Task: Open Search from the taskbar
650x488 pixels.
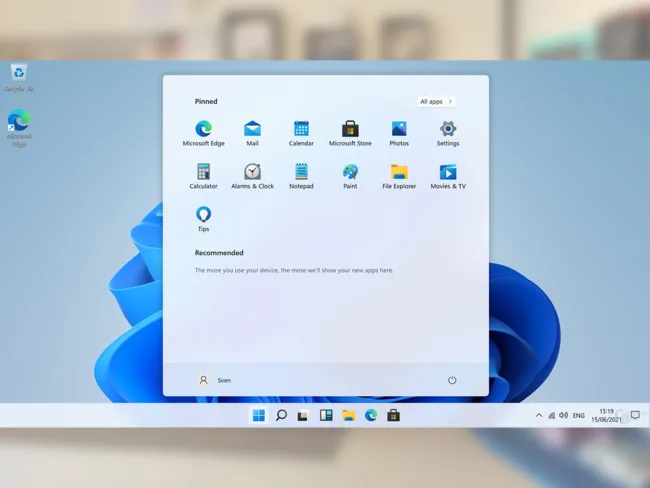Action: click(x=281, y=415)
